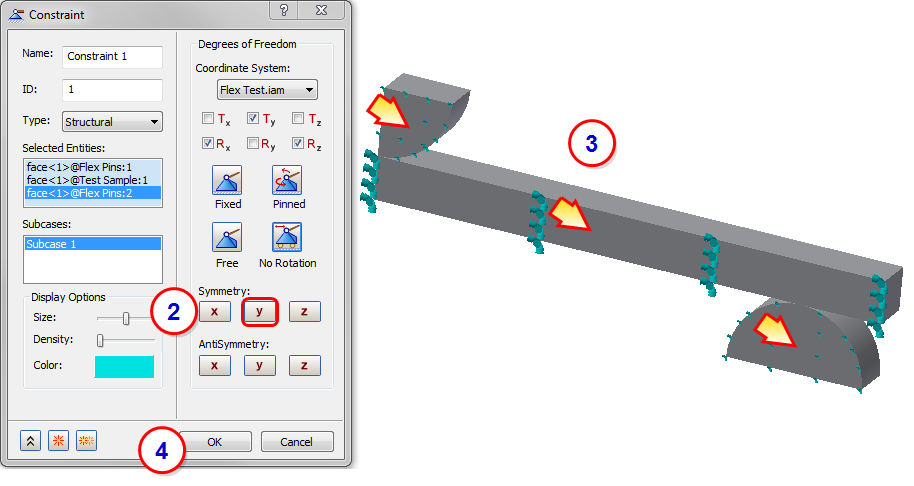The width and height of the screenshot is (914, 486).
Task: Click into the Name input field
Action: [112, 57]
